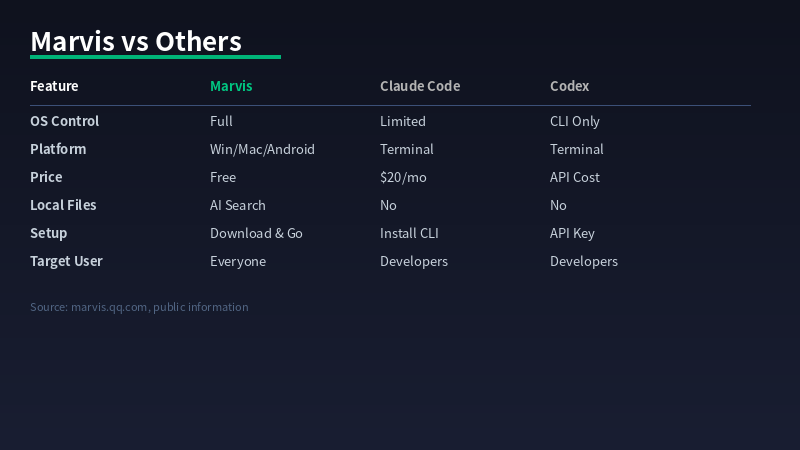Viewport: 800px width, 450px height.
Task: Click the 'API Cost' cell
Action: click(x=574, y=177)
